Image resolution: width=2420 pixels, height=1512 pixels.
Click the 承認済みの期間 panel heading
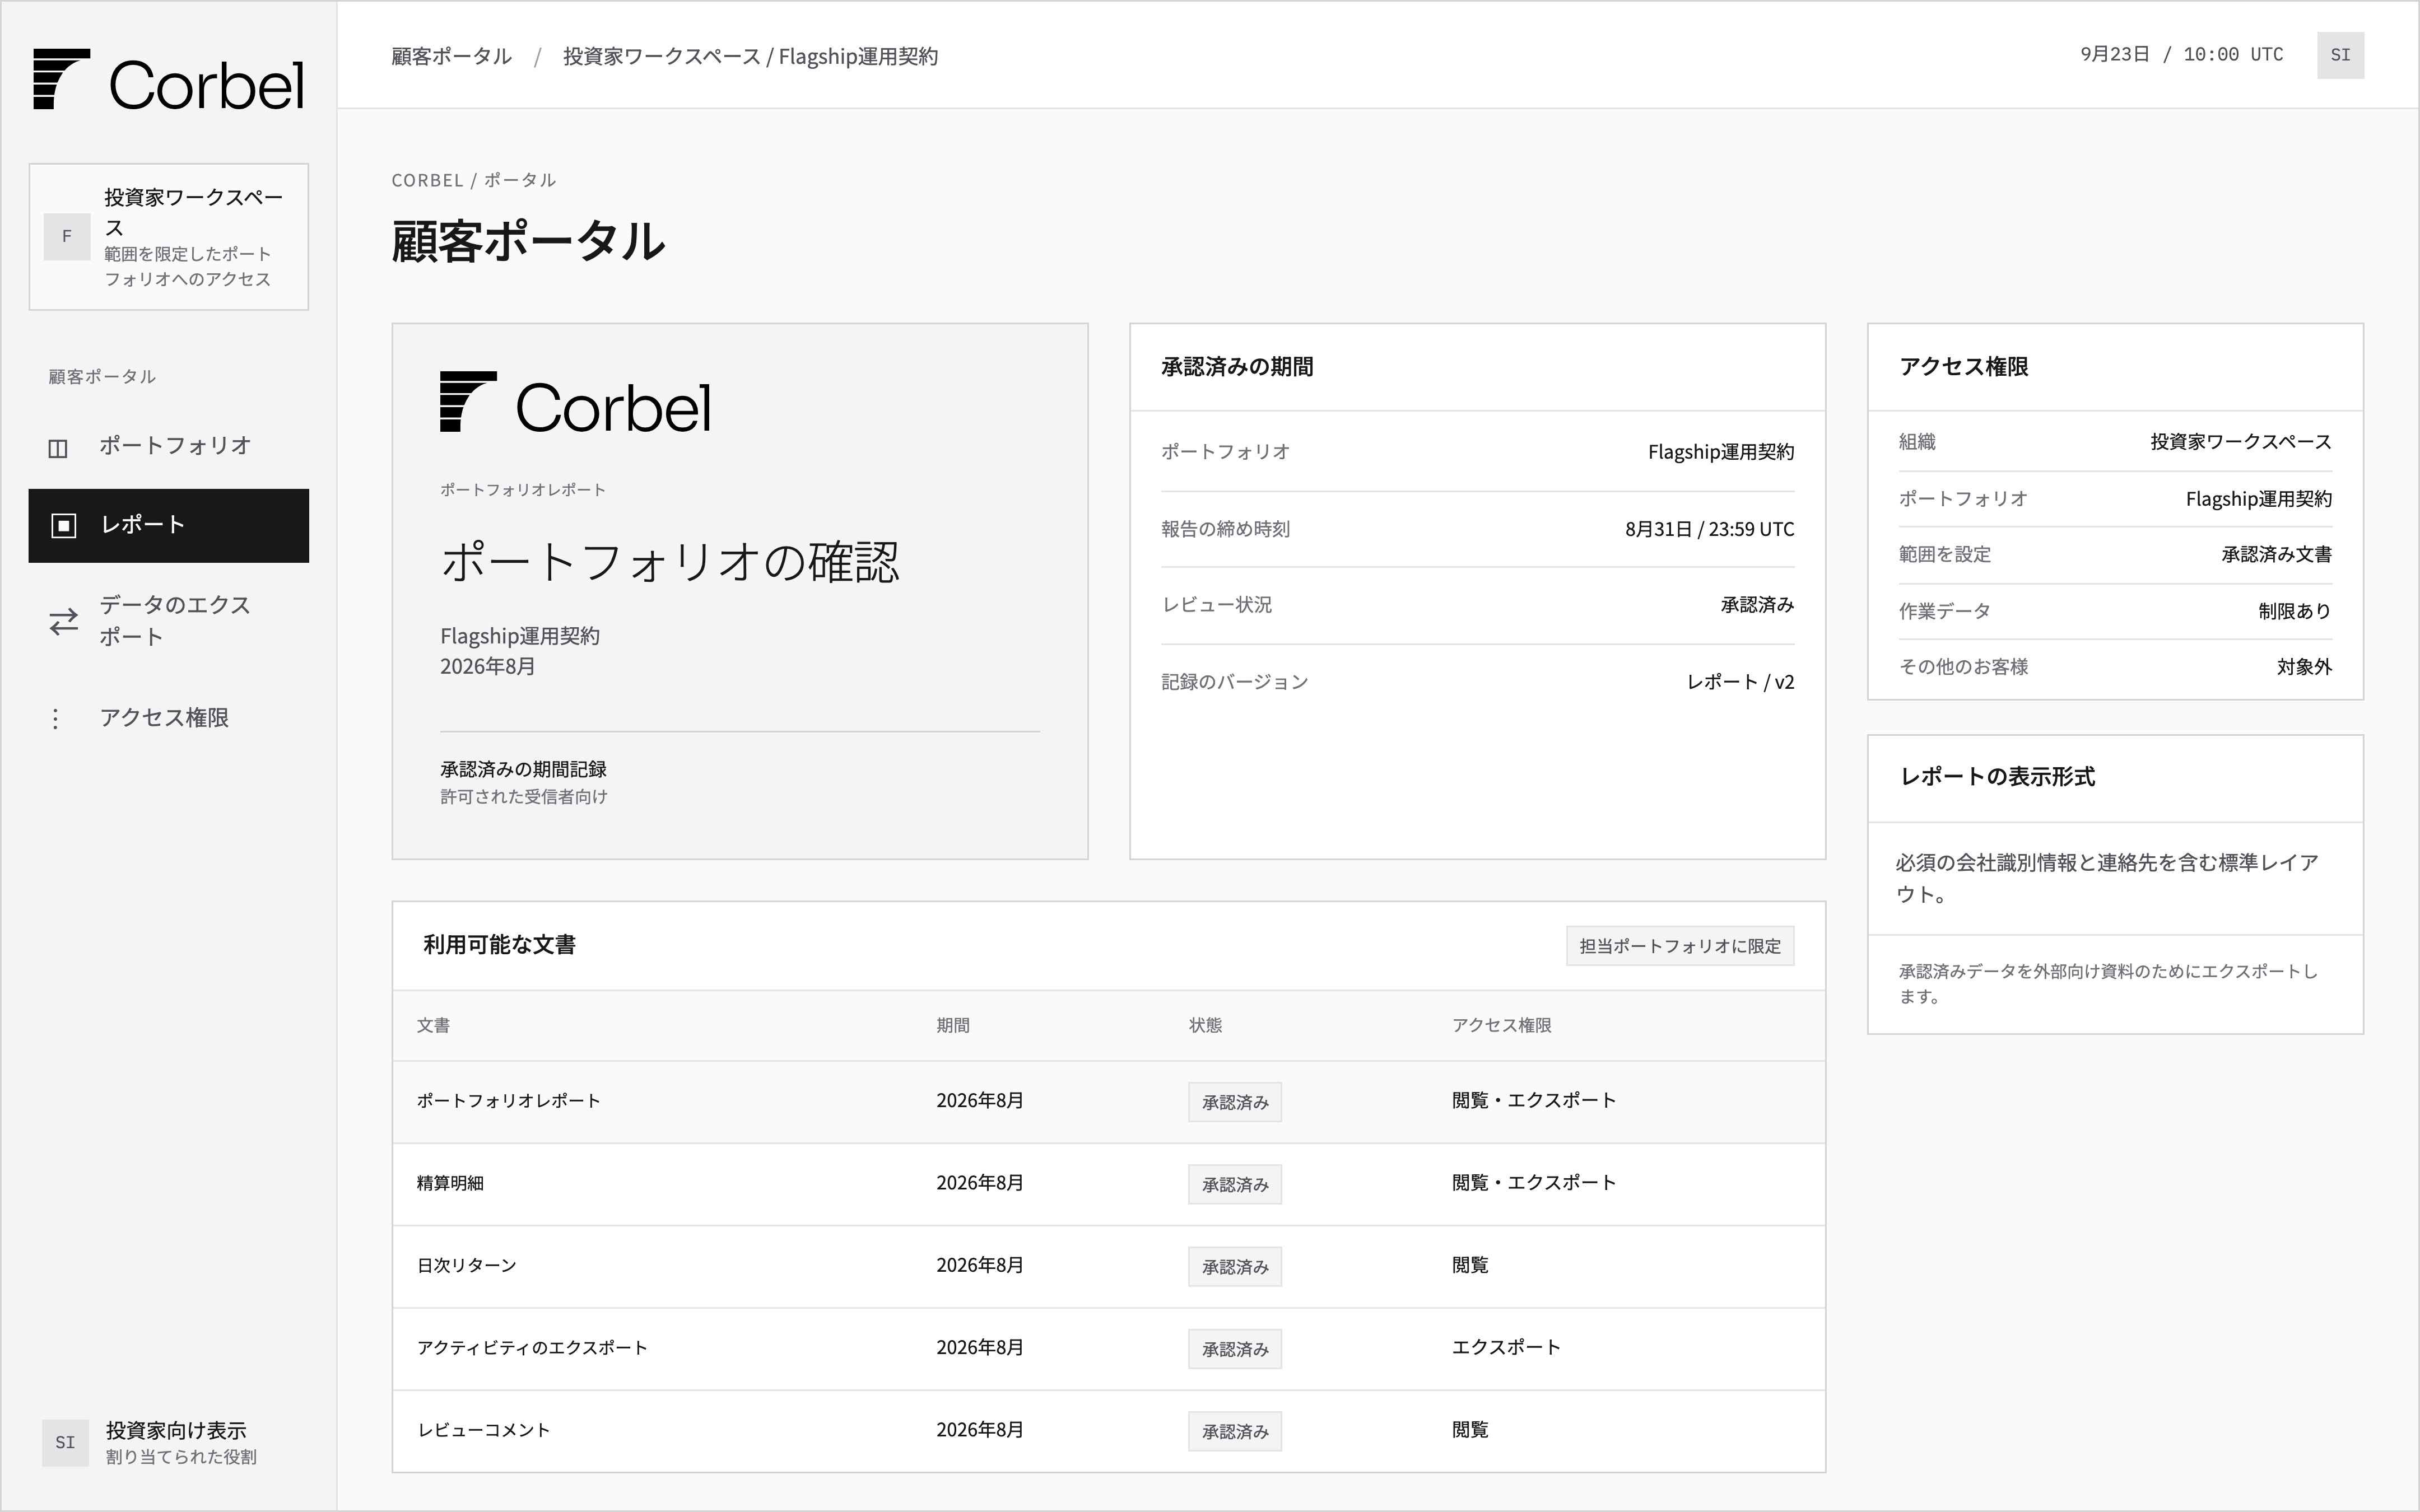tap(1237, 367)
